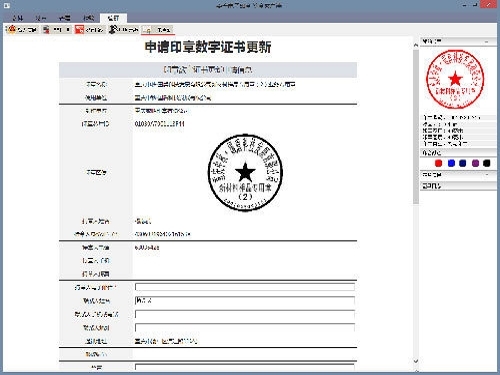Click the black seal stamp image in the form
The width and height of the screenshot is (500, 375).
pyautogui.click(x=245, y=172)
